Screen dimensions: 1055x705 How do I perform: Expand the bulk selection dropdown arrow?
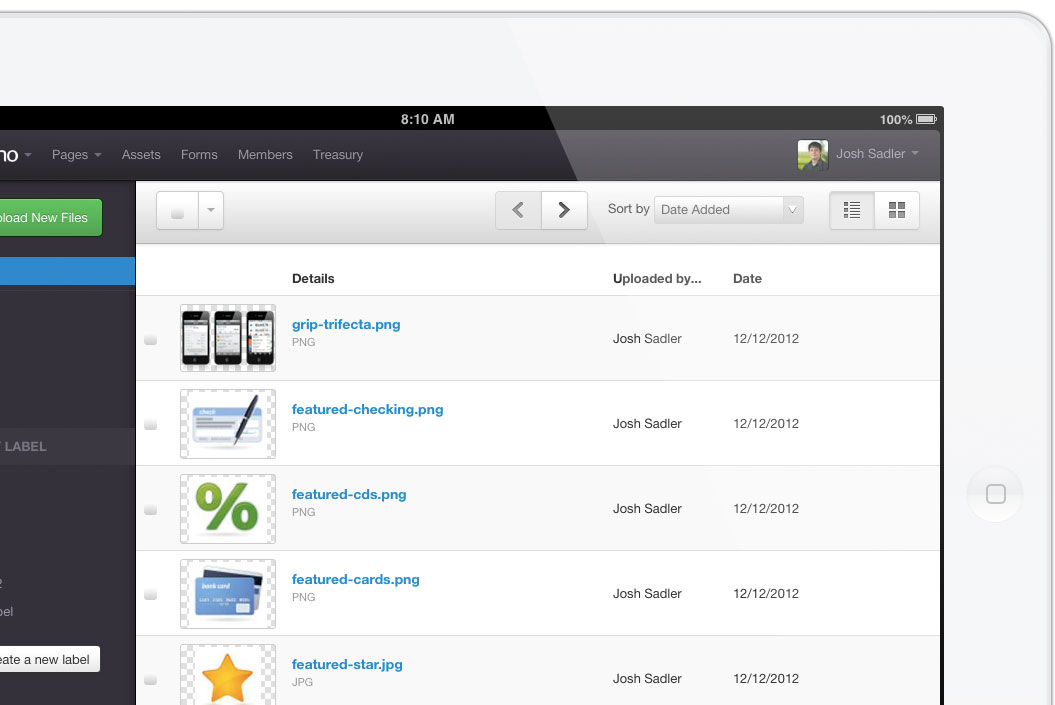[x=210, y=212]
